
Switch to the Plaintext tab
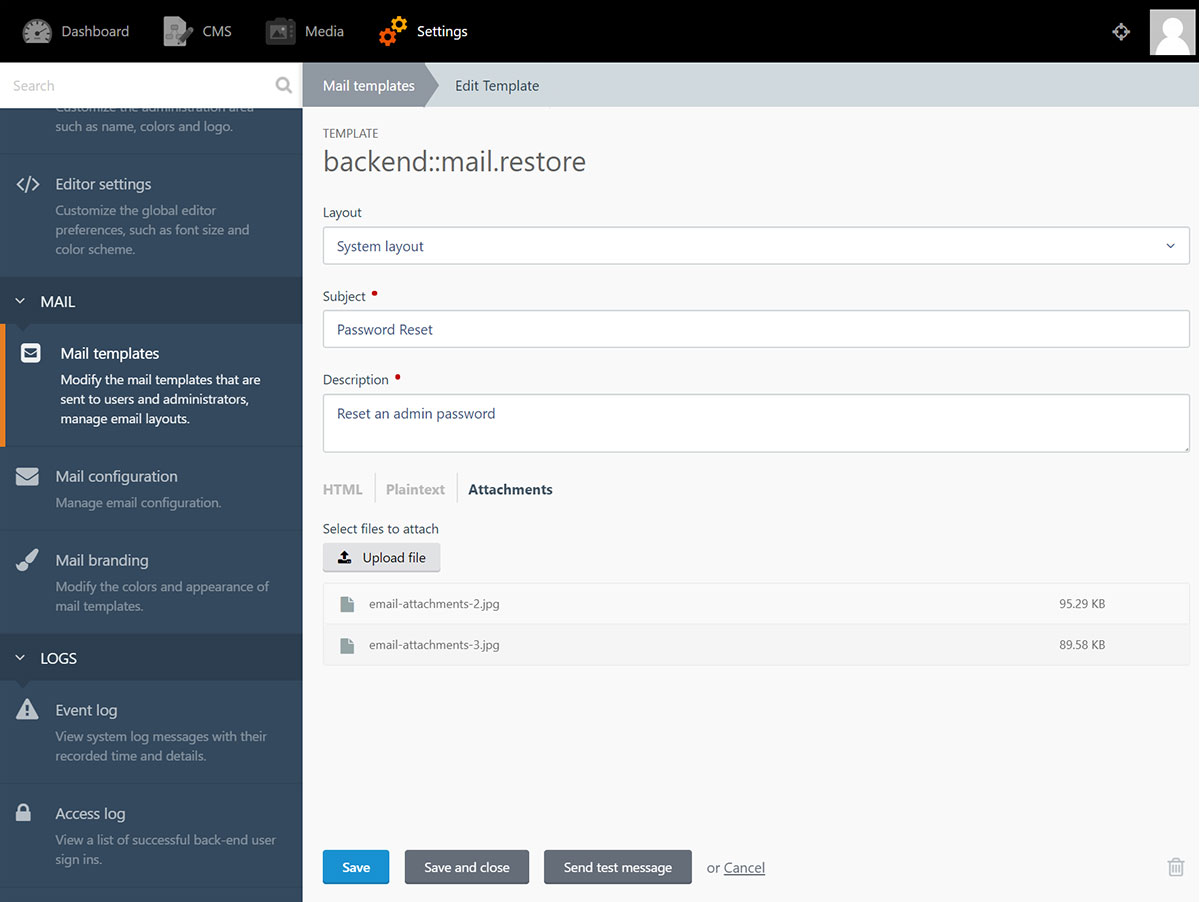(x=415, y=489)
